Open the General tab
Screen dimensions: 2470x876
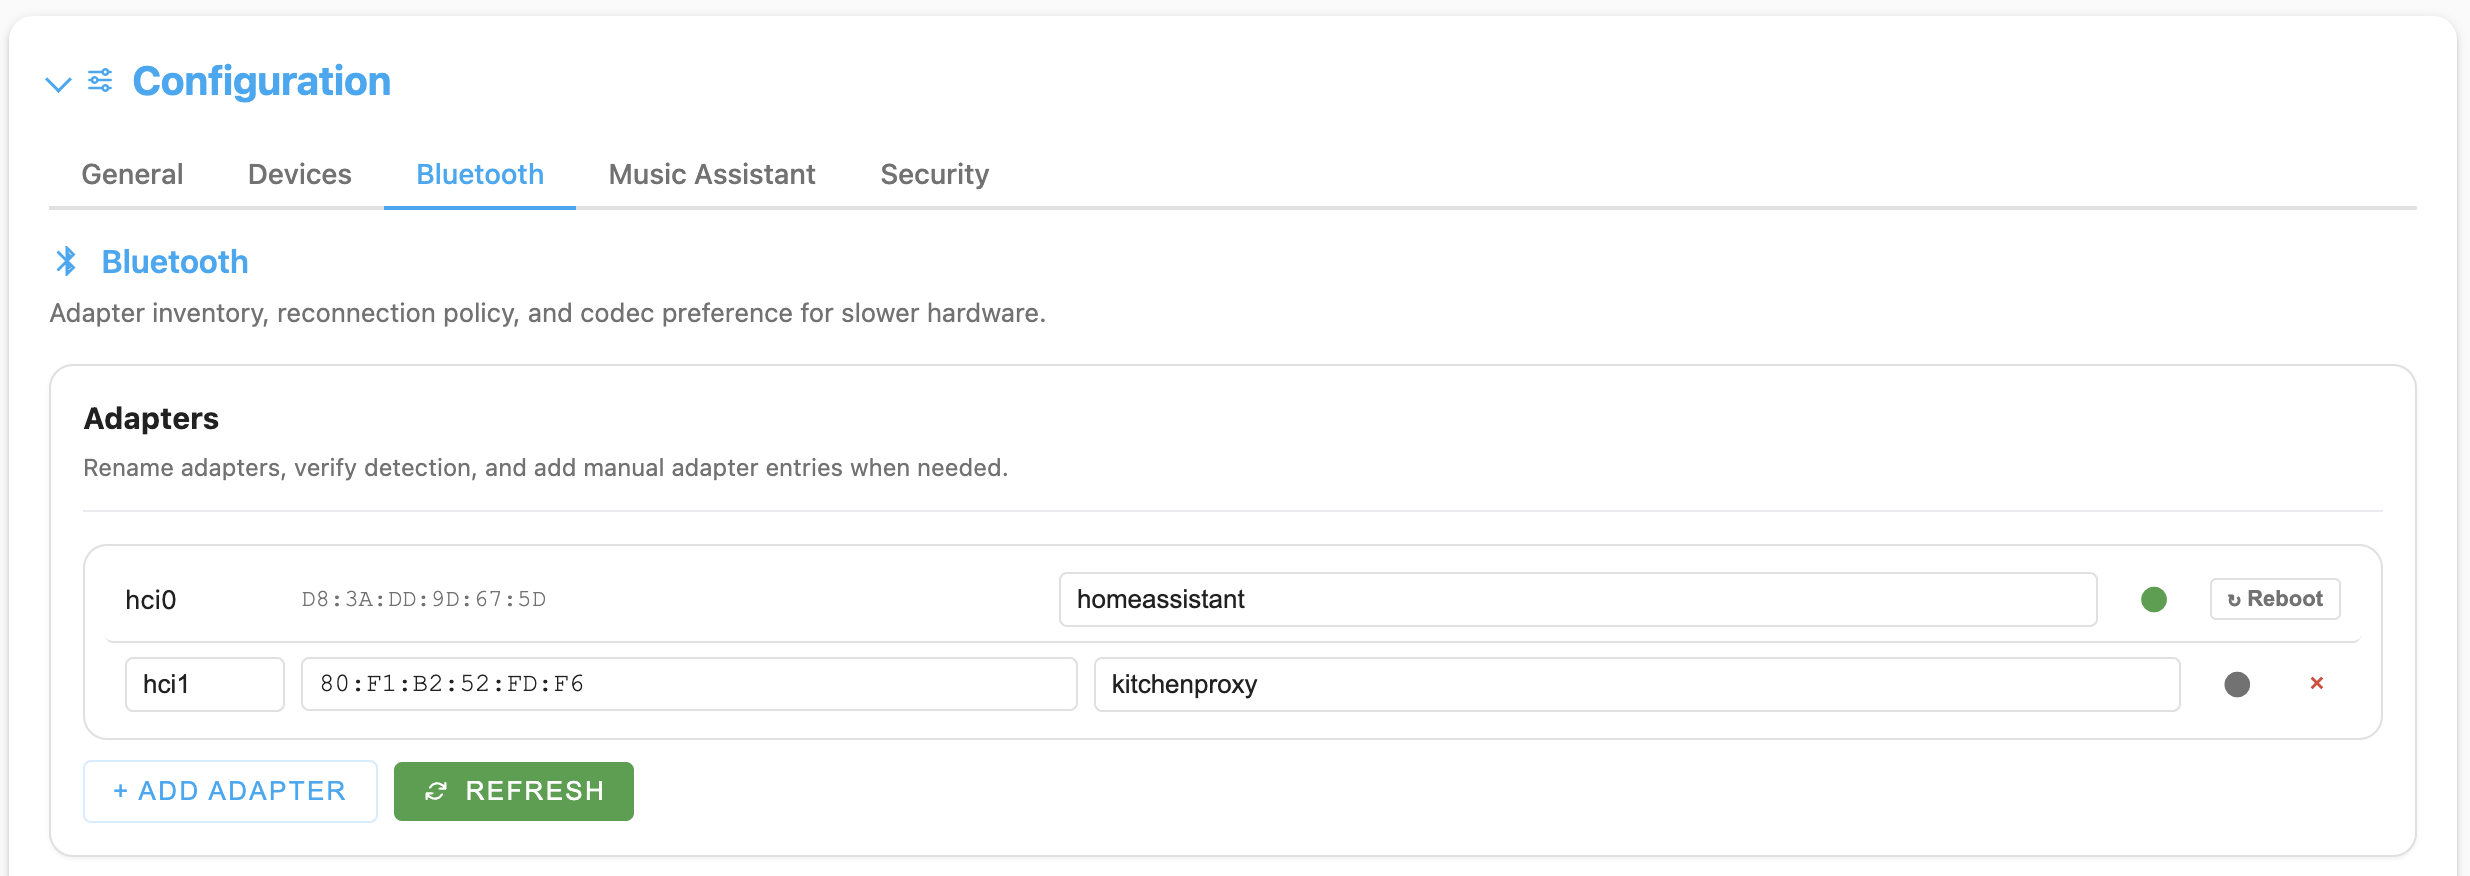(x=132, y=174)
